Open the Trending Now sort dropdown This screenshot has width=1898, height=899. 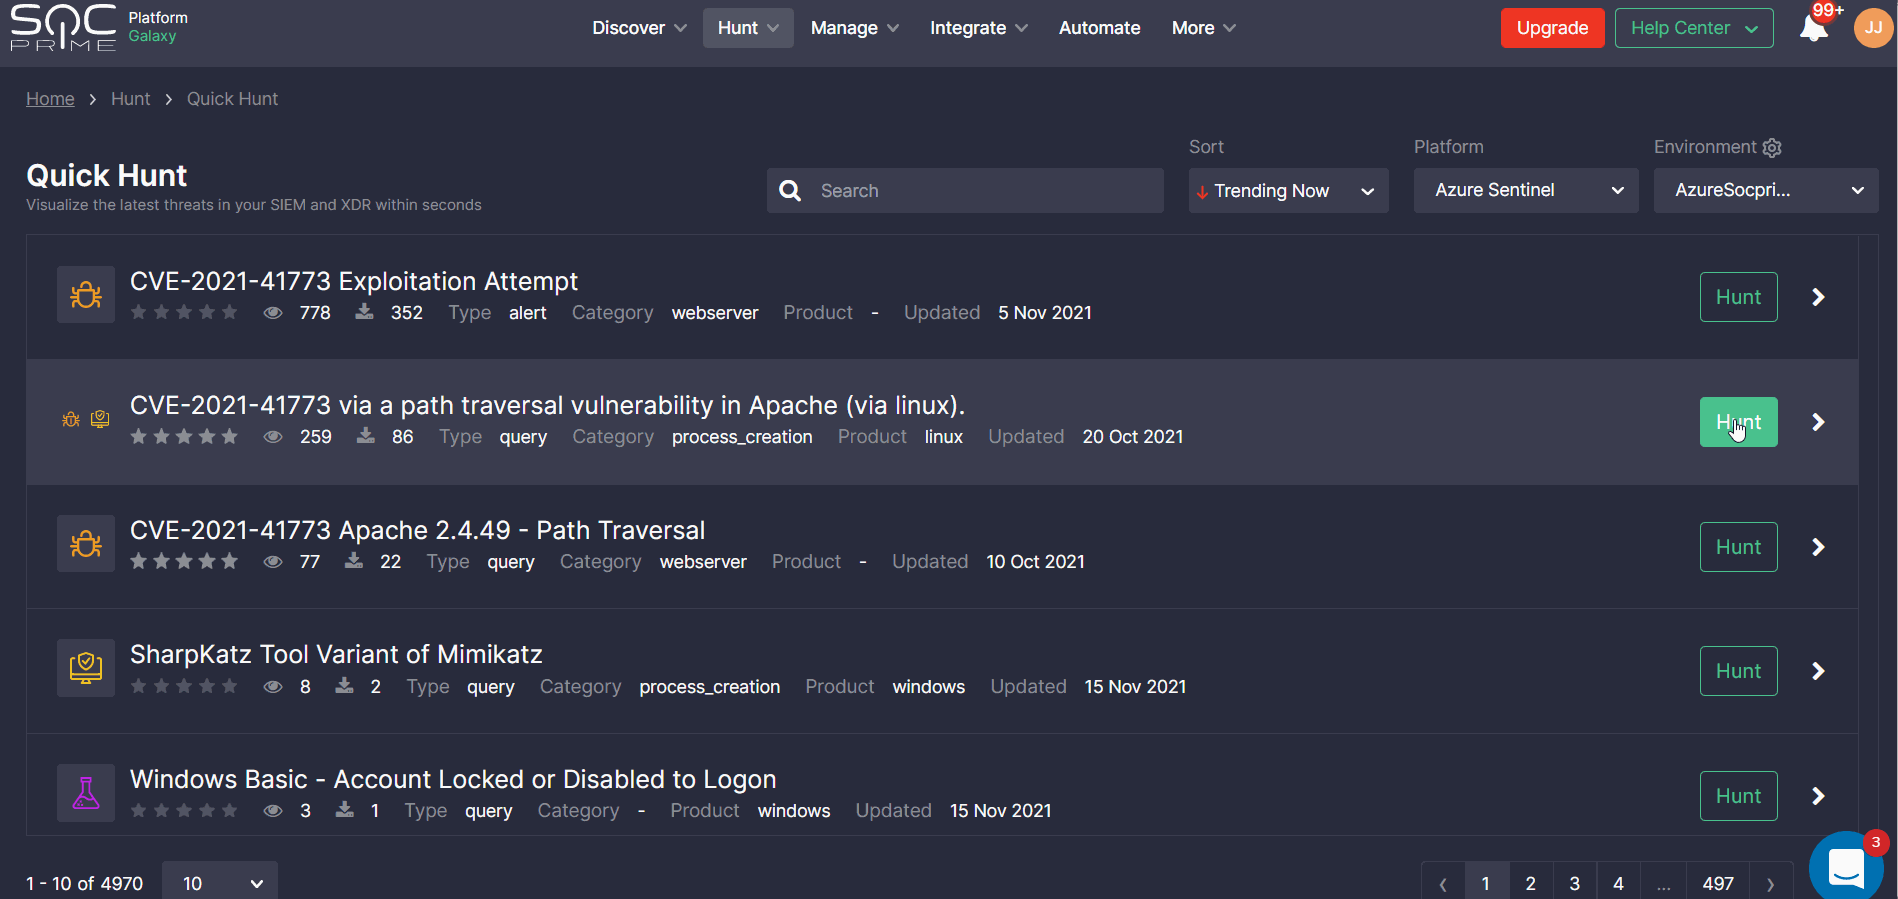1288,191
